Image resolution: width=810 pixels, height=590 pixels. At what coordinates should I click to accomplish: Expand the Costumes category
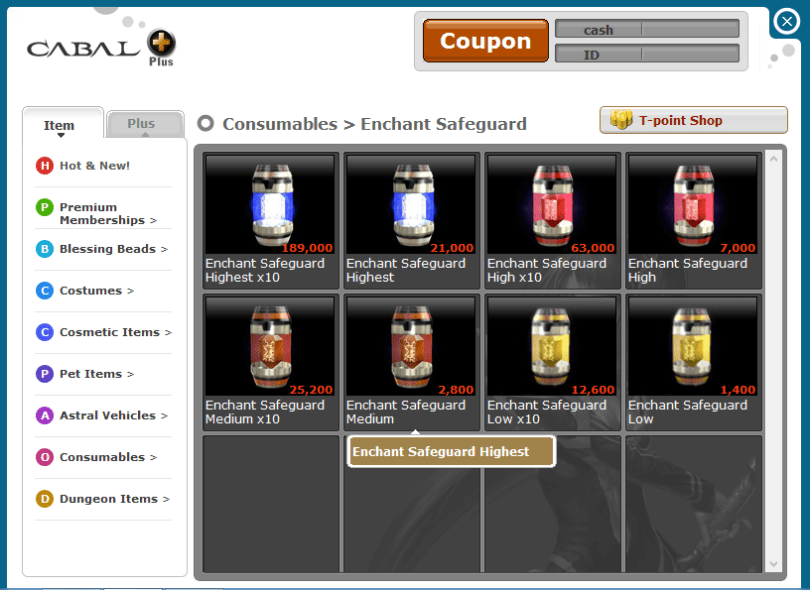pos(97,291)
